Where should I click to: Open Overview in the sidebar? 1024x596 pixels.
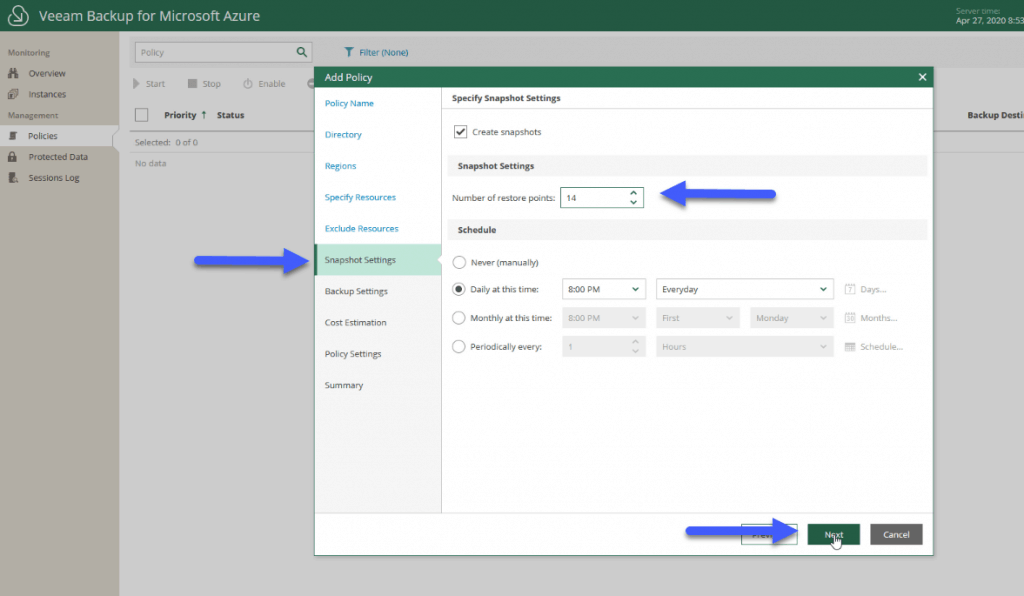tap(47, 73)
